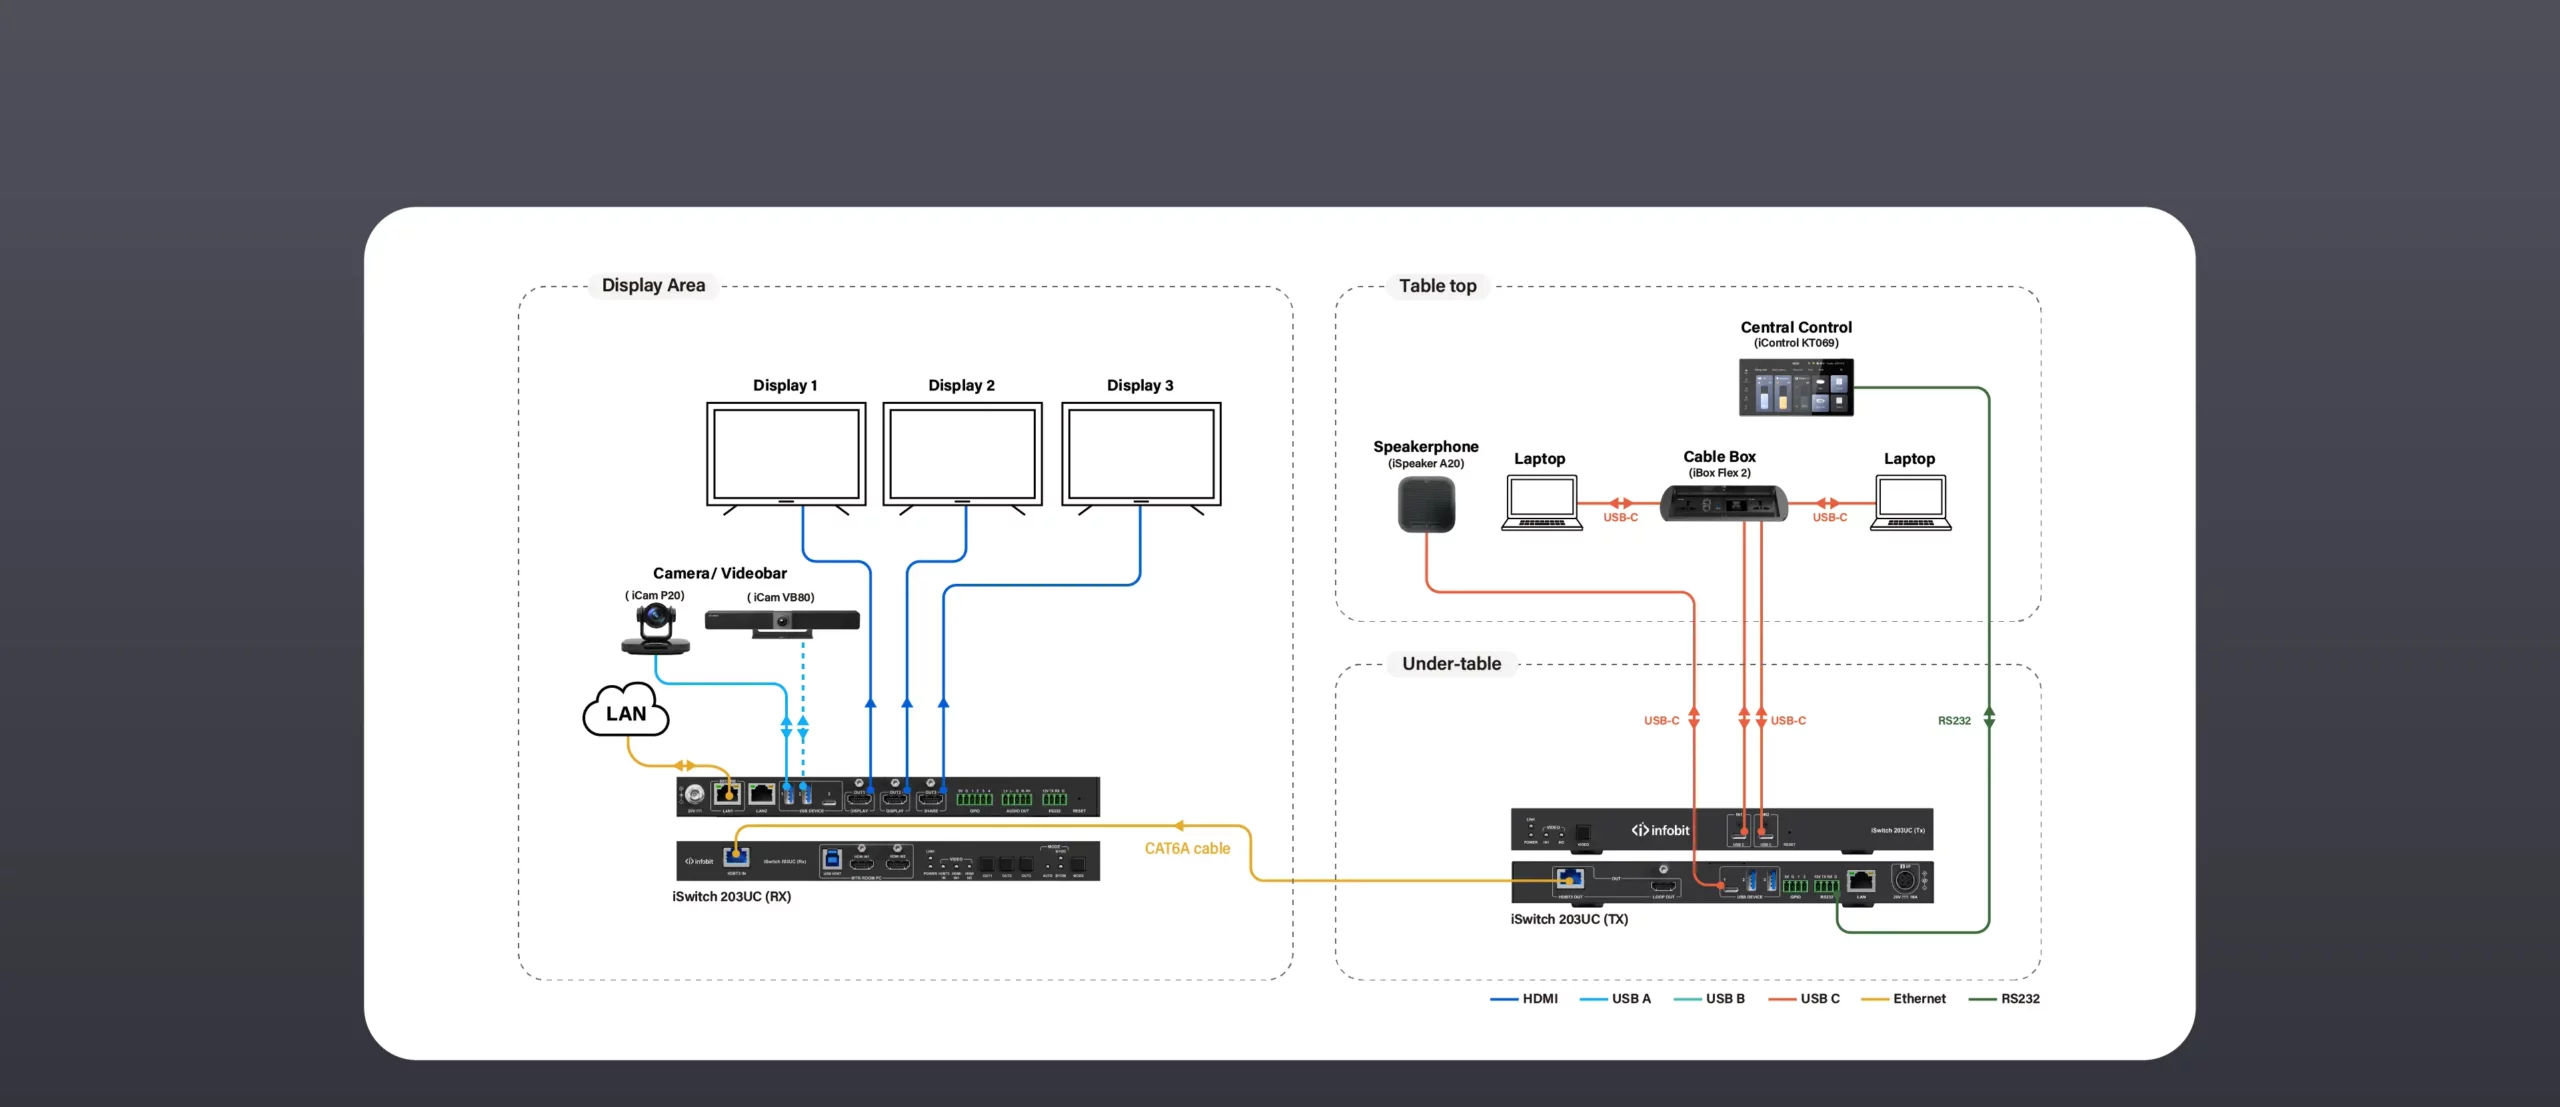
Task: Click the iSwitch 203UC RX rear panel
Action: [888, 796]
